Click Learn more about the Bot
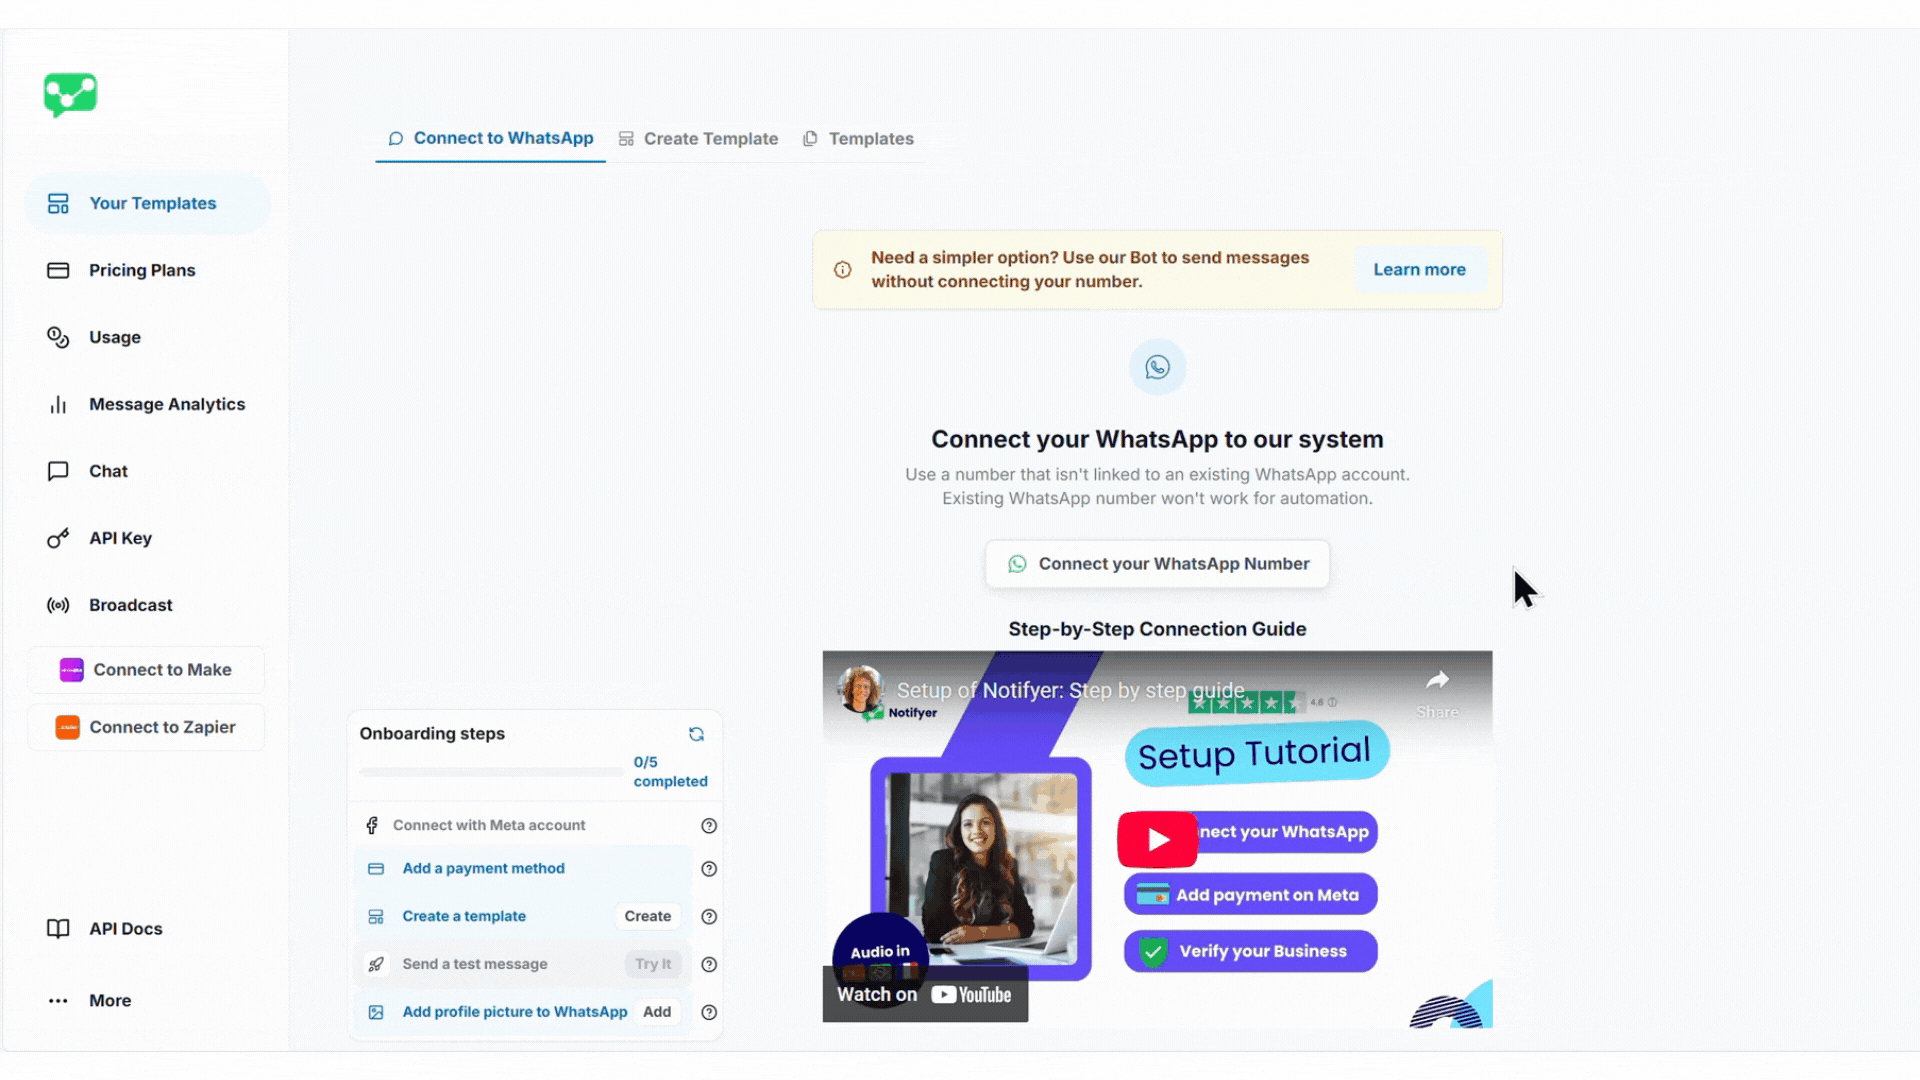1920x1080 pixels. coord(1419,270)
